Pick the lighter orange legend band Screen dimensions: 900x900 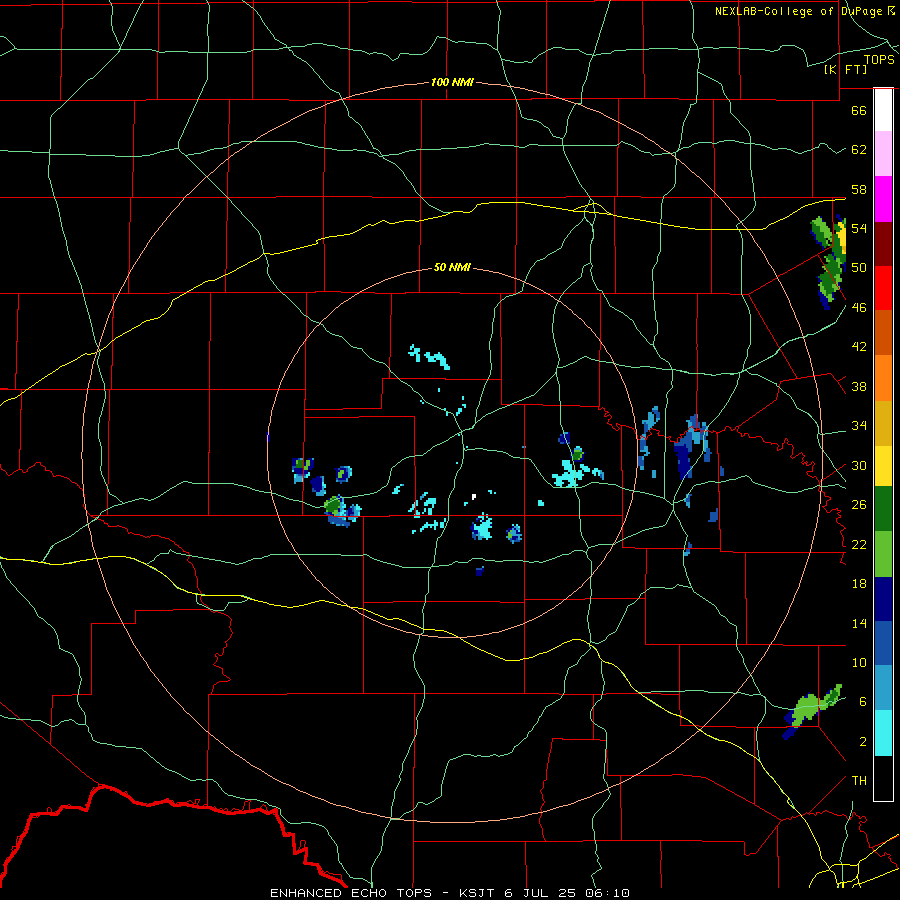[883, 378]
